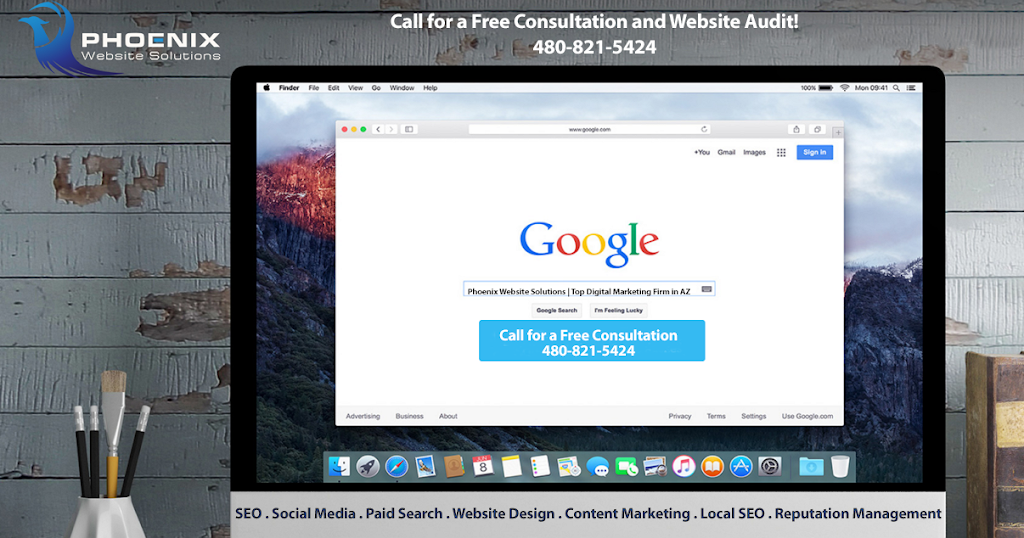The image size is (1024, 538).
Task: Launch Safari compass icon in dock
Action: tap(396, 466)
